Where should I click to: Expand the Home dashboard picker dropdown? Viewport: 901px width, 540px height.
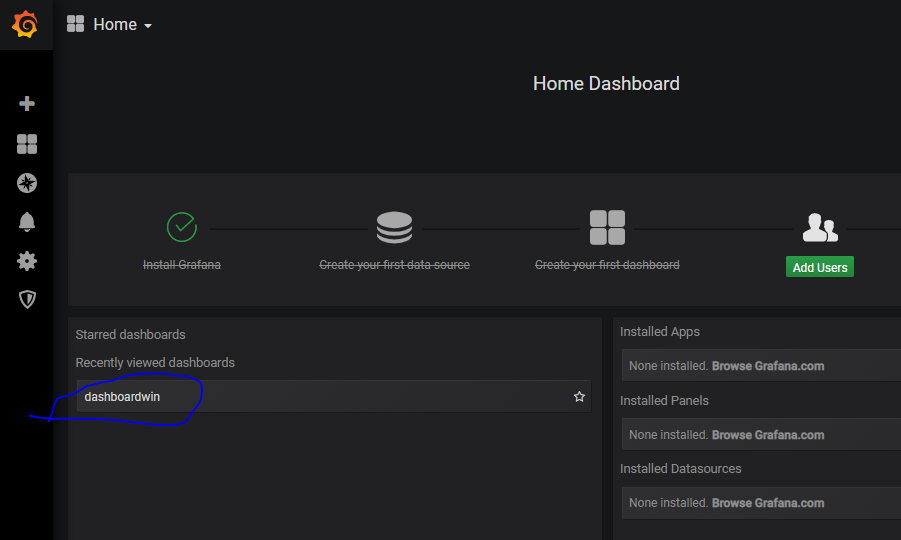pos(122,25)
